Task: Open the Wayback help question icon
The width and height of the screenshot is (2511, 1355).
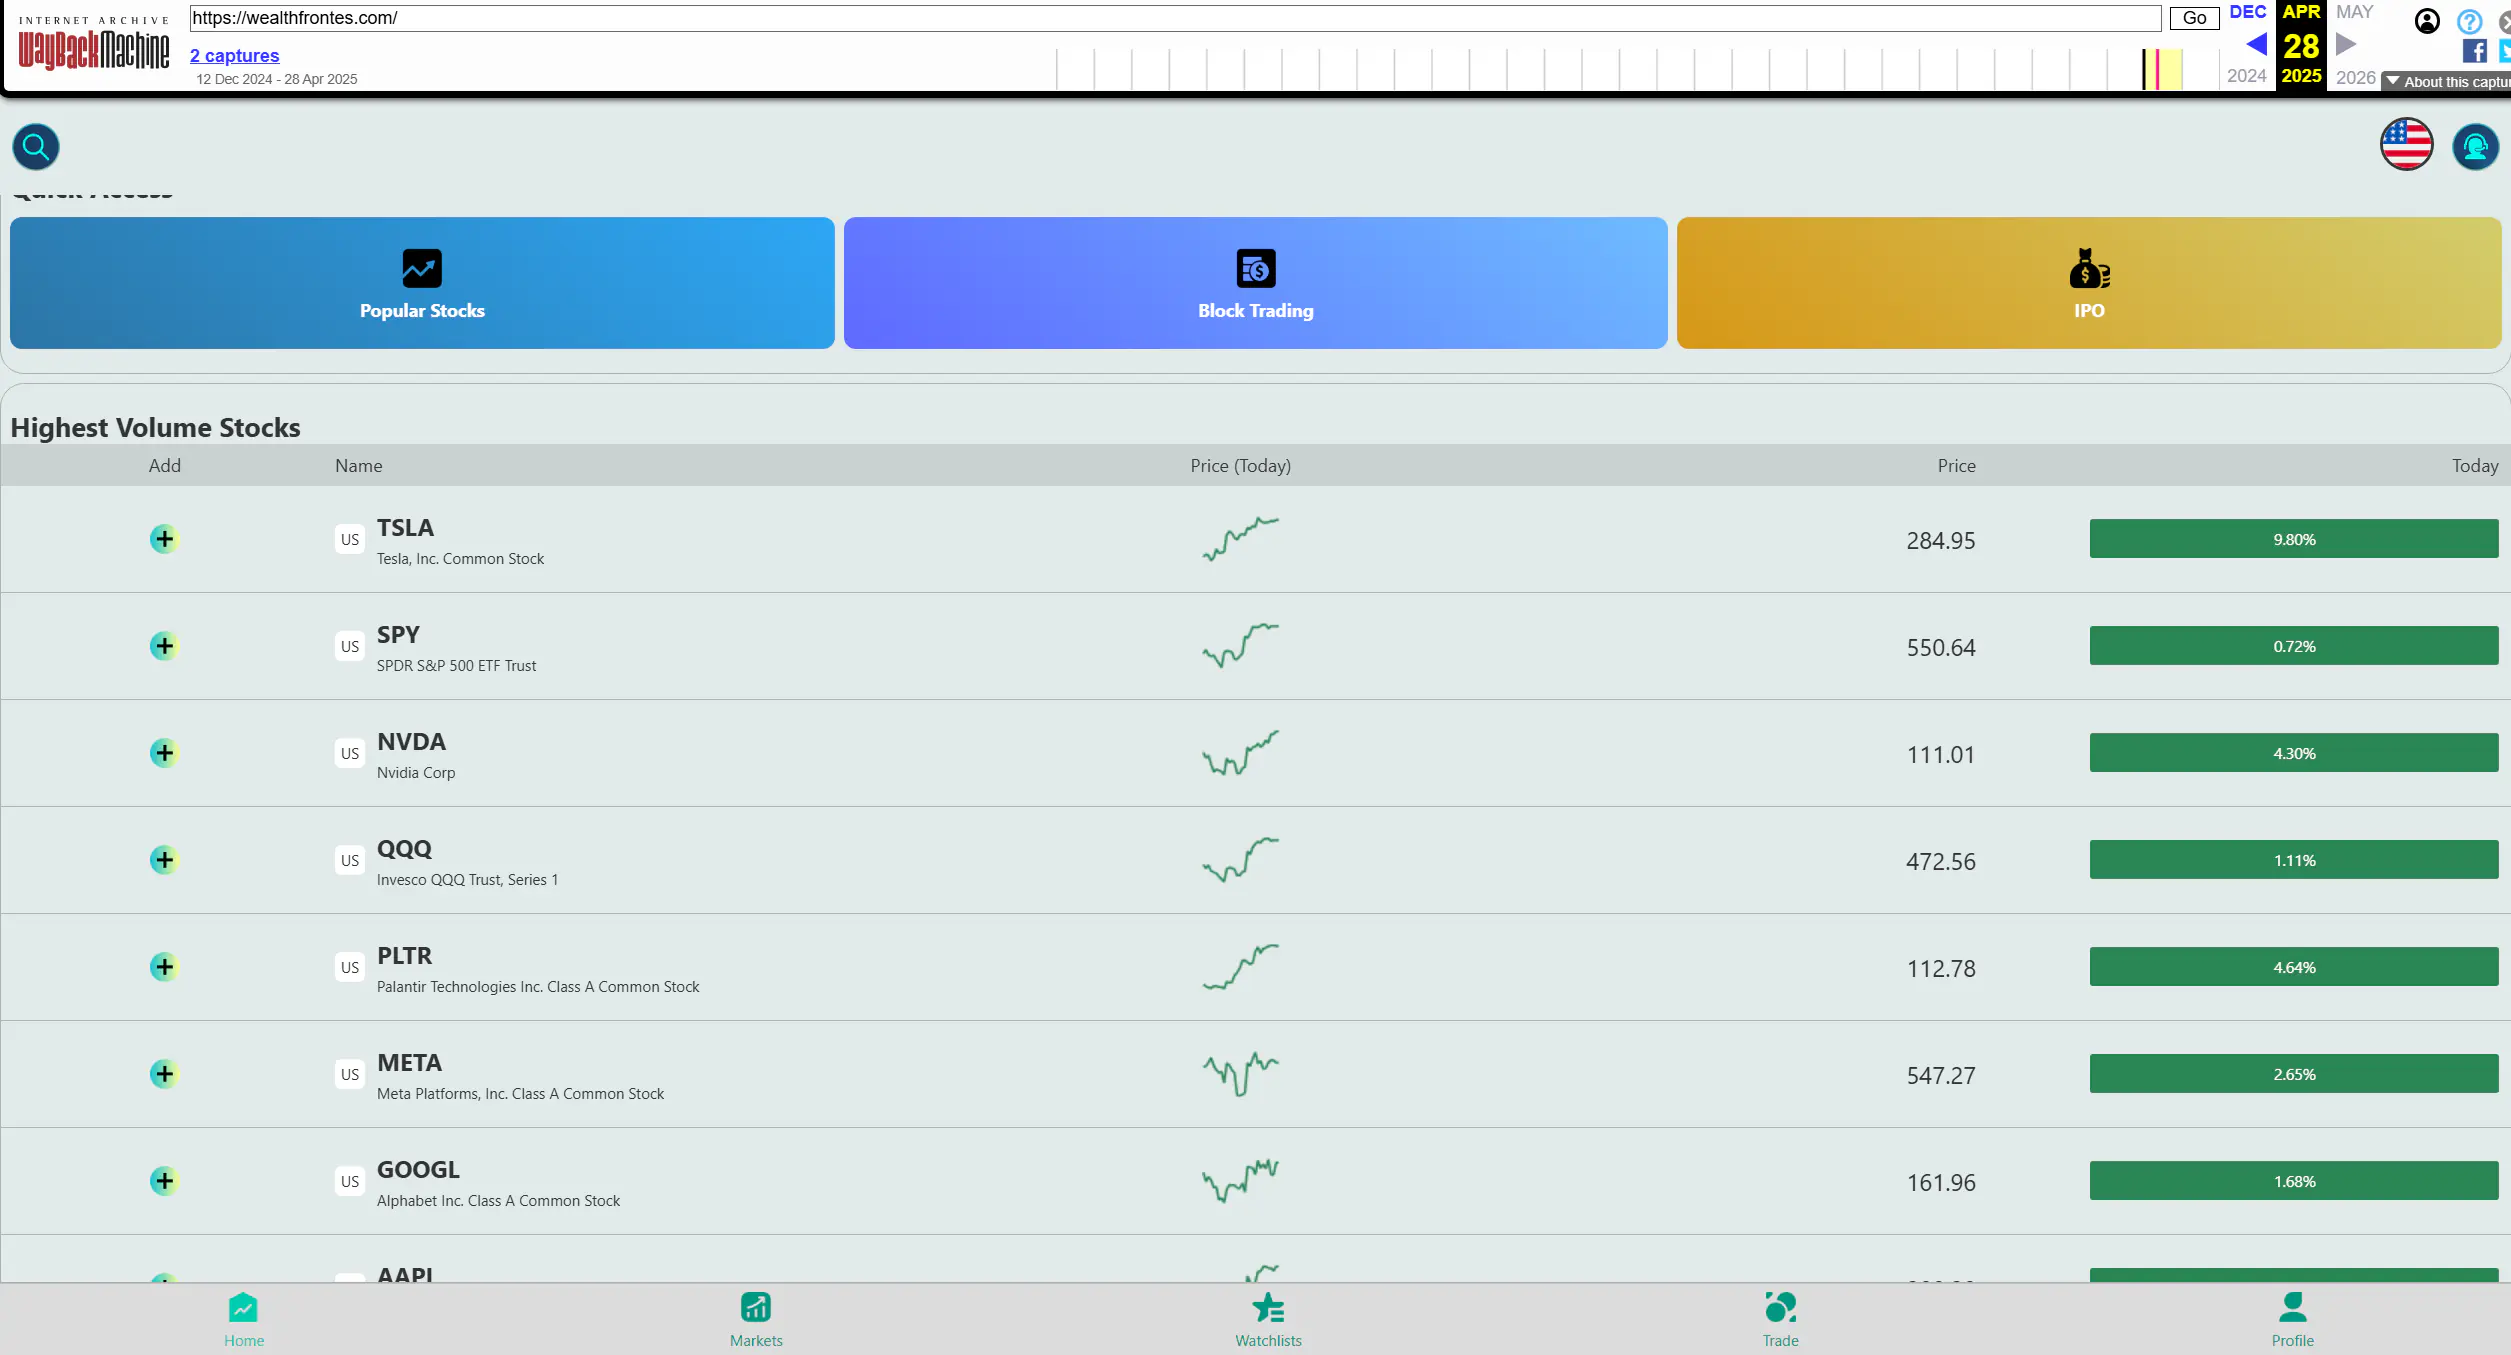Action: tap(2469, 21)
